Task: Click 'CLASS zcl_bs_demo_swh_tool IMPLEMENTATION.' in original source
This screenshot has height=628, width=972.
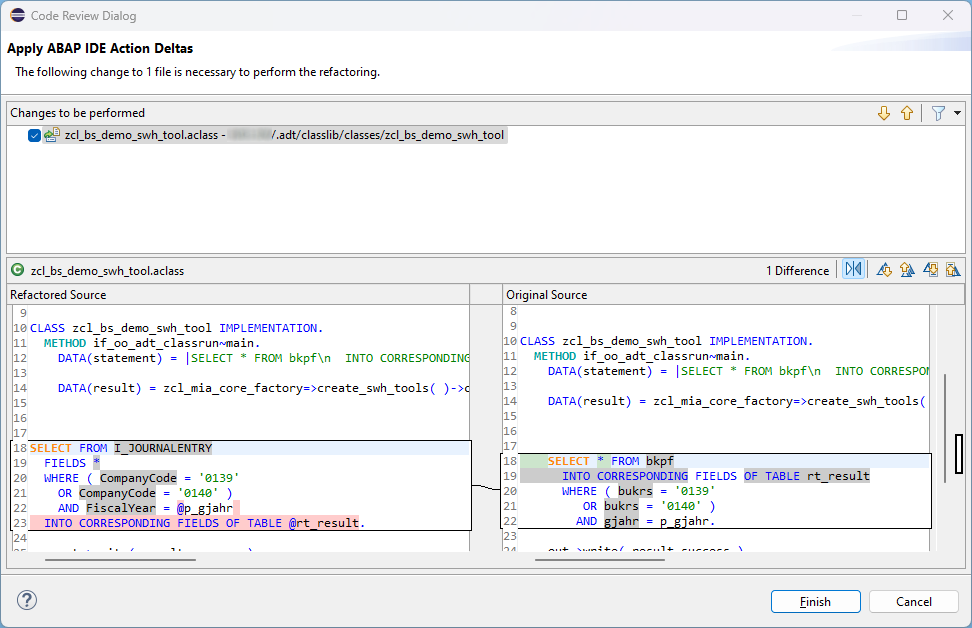Action: coord(666,342)
